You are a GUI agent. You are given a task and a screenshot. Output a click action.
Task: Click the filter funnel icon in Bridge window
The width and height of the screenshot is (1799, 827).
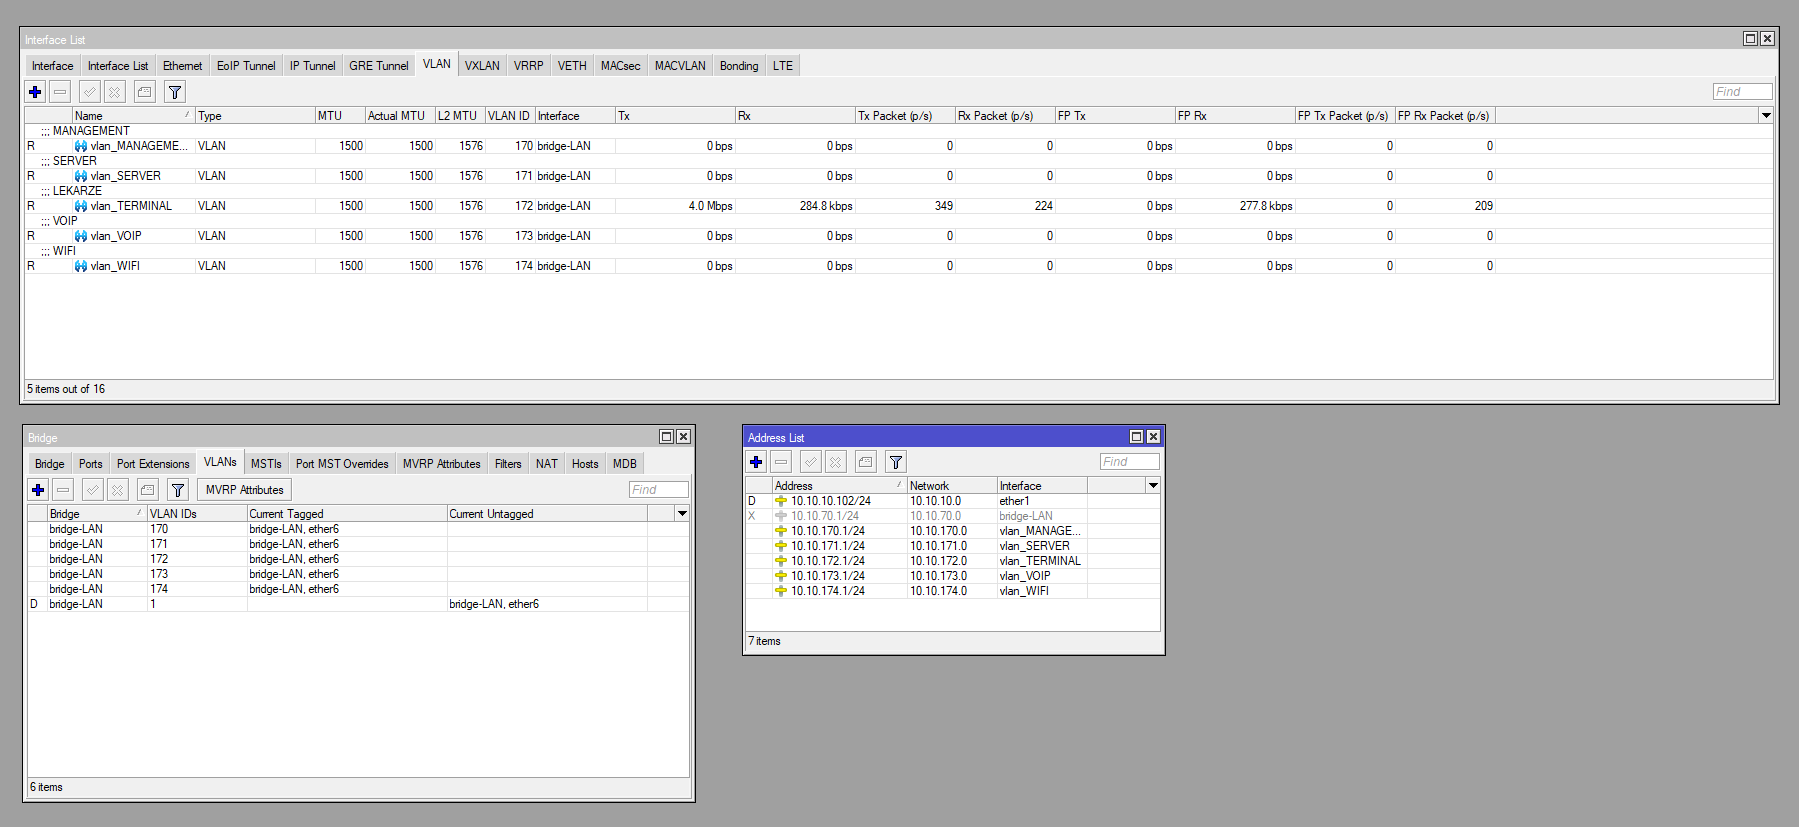click(x=178, y=490)
